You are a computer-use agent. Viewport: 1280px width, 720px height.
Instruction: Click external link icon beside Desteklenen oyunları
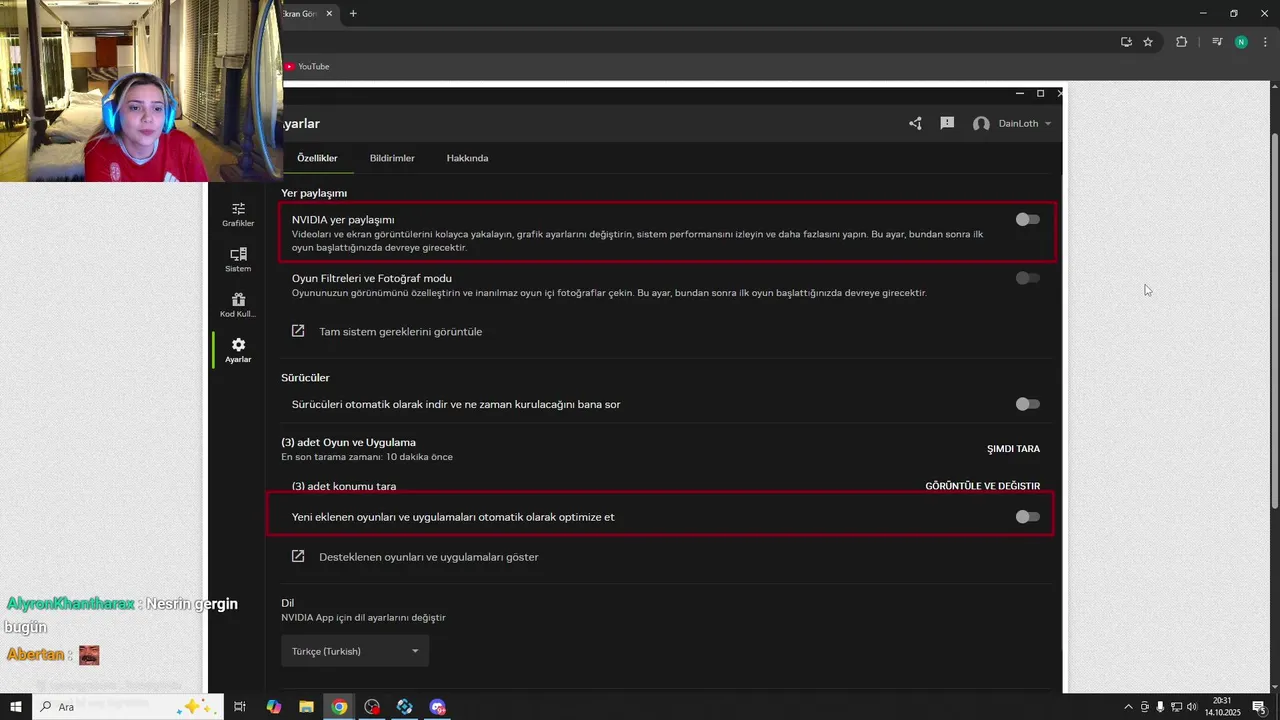pos(298,556)
